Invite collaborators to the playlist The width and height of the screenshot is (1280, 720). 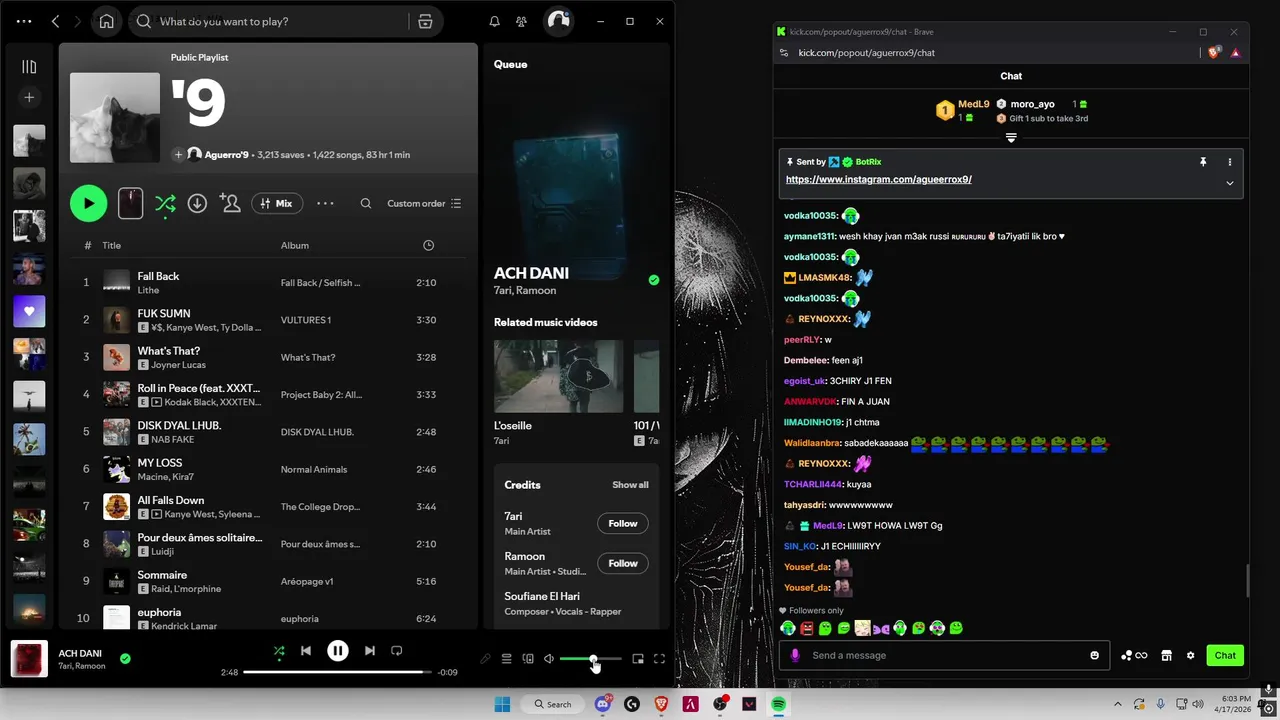tap(230, 203)
